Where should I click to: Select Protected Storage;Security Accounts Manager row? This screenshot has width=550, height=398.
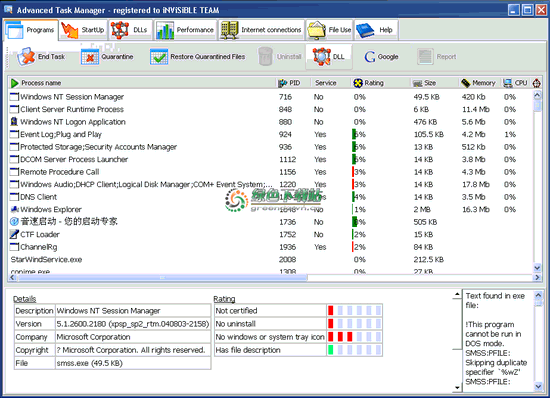pyautogui.click(x=271, y=147)
